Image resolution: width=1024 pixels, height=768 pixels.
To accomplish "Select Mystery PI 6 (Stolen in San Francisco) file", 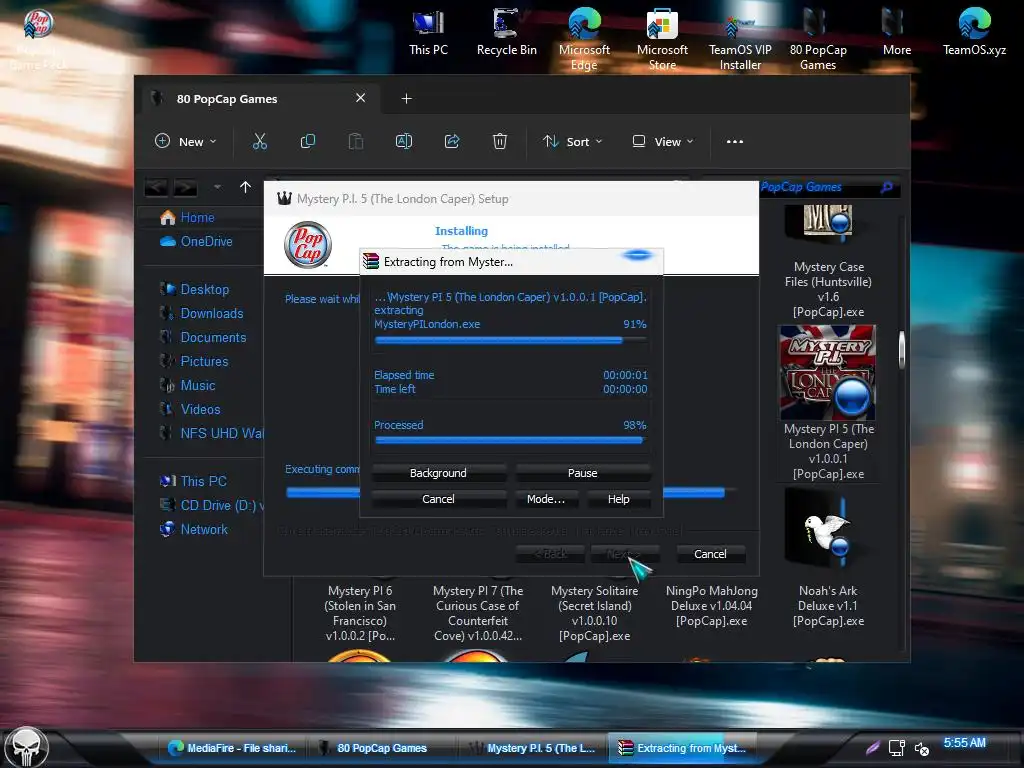I will (x=360, y=613).
